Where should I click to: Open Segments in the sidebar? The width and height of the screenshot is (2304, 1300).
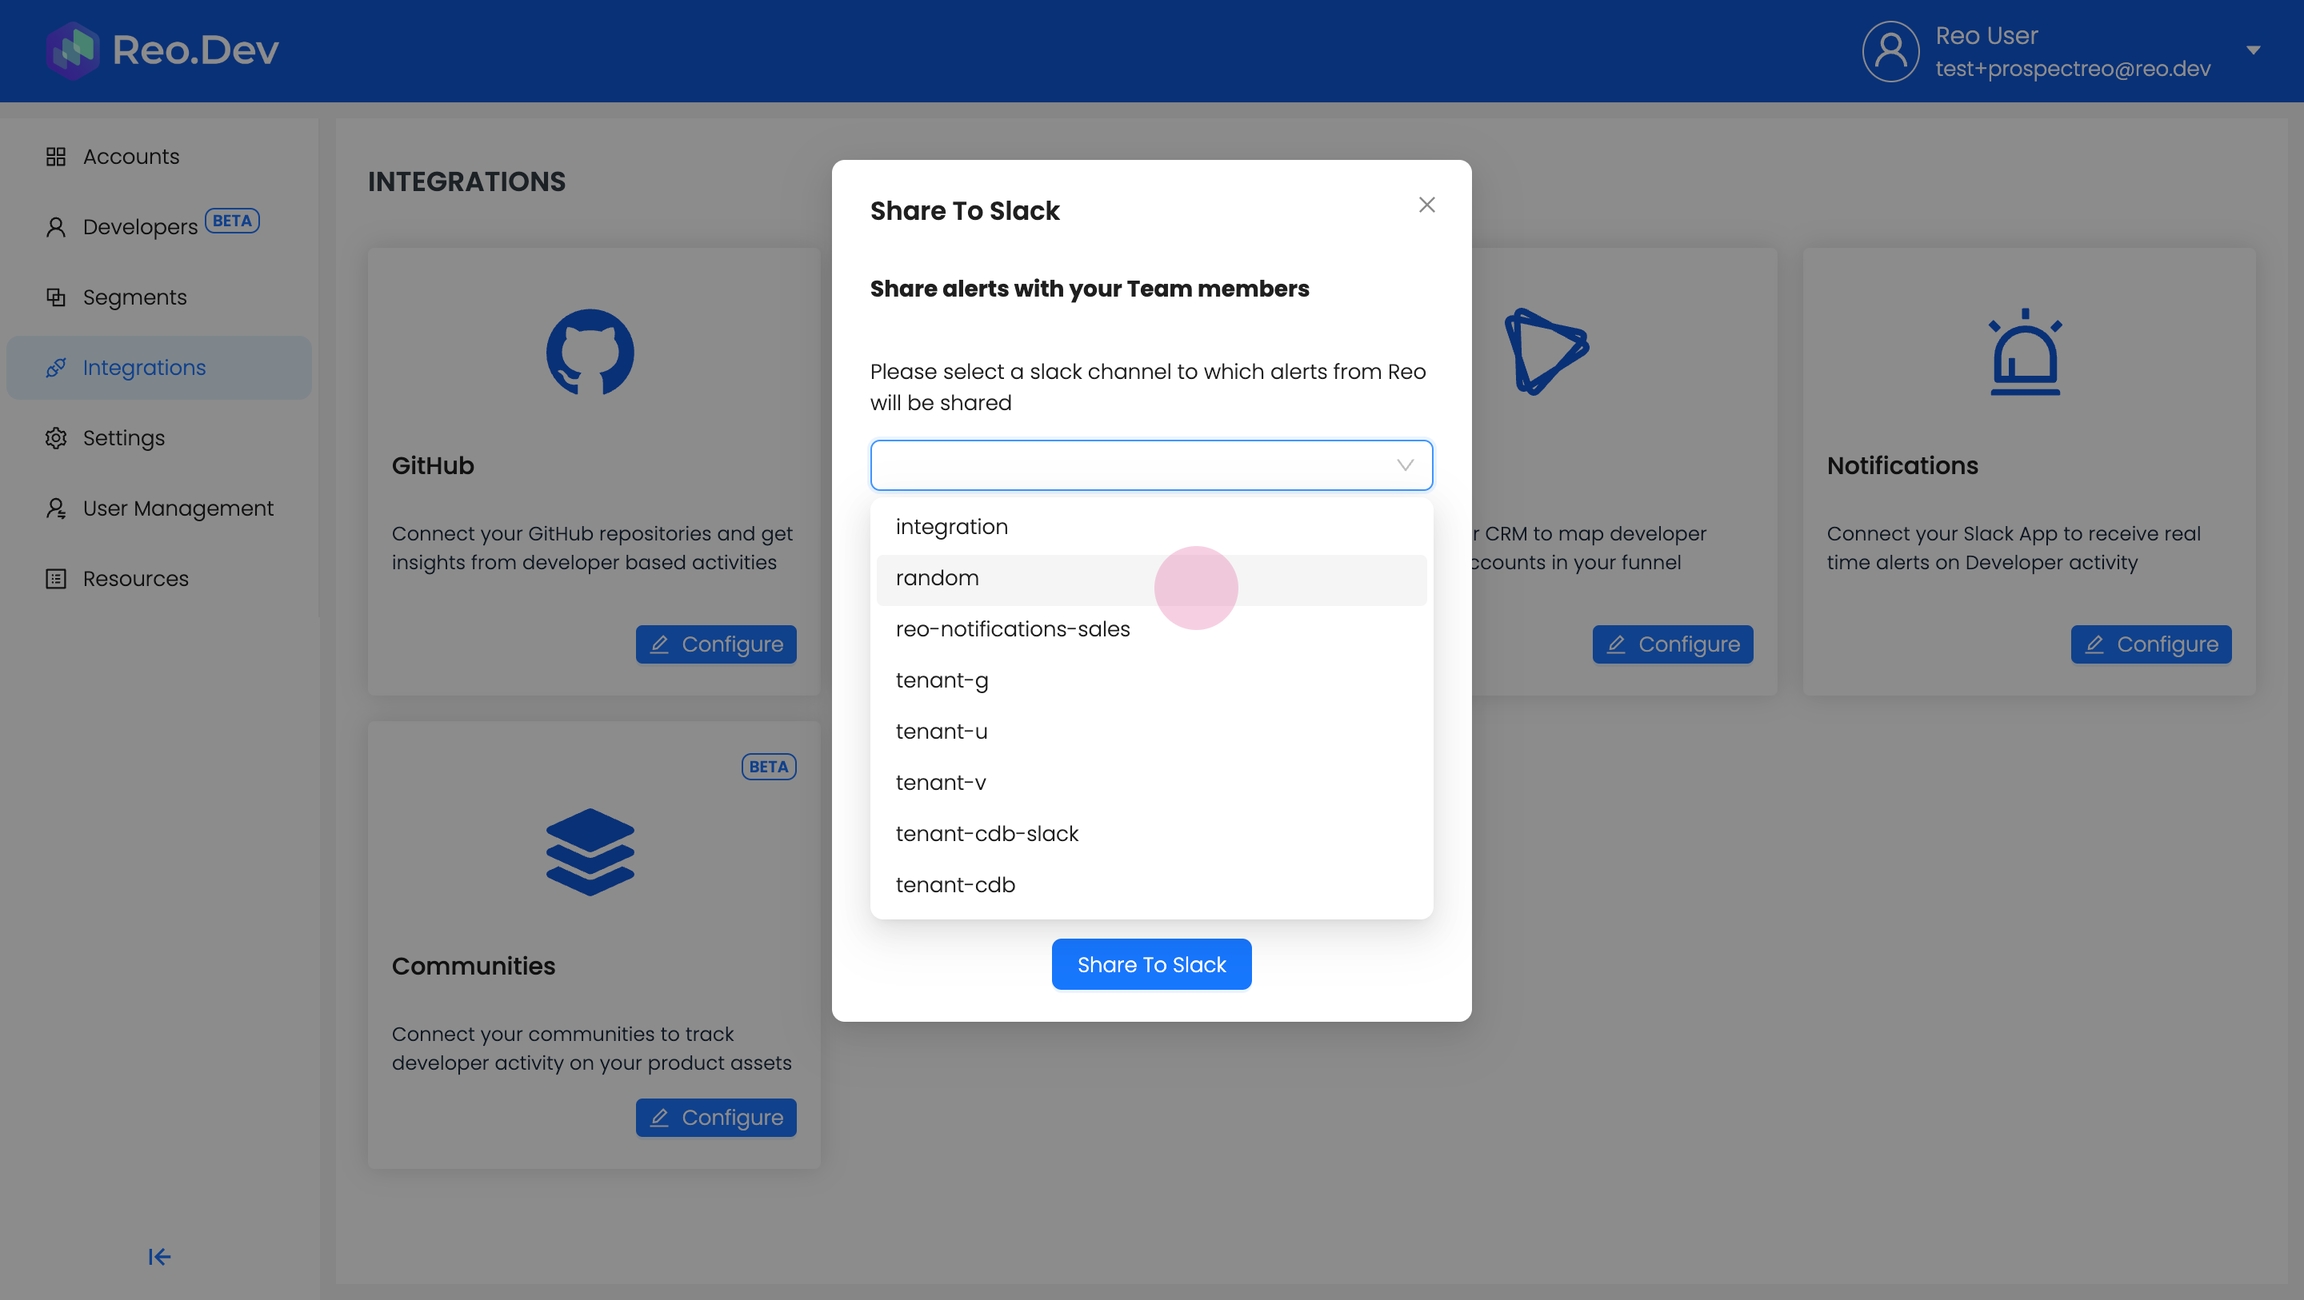coord(134,297)
